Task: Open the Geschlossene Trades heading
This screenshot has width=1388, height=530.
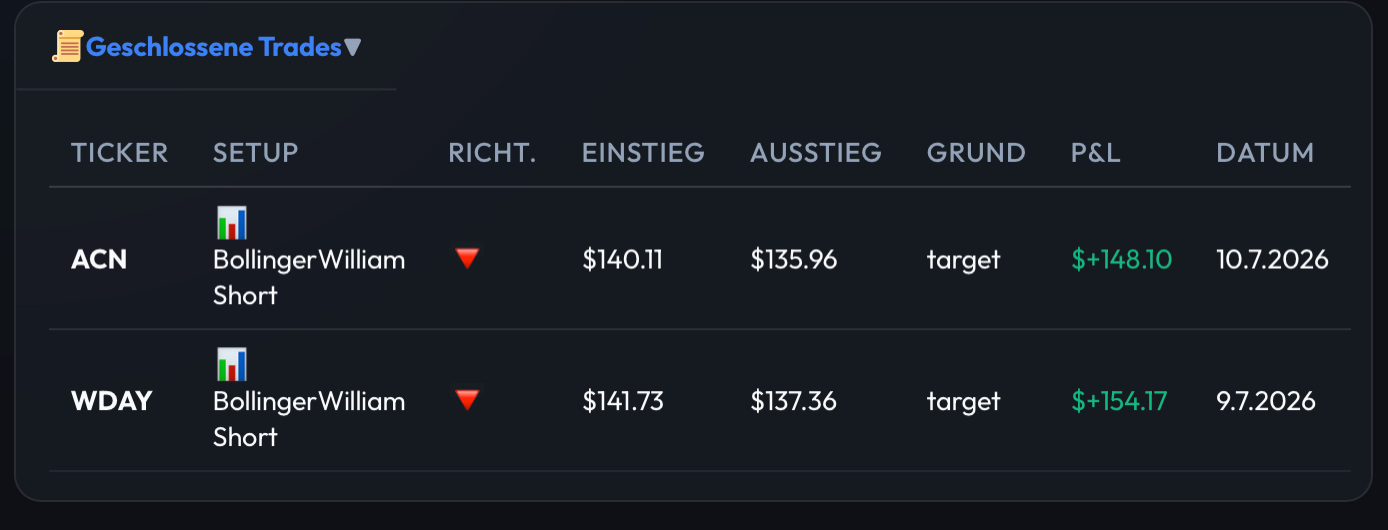Action: tap(214, 47)
